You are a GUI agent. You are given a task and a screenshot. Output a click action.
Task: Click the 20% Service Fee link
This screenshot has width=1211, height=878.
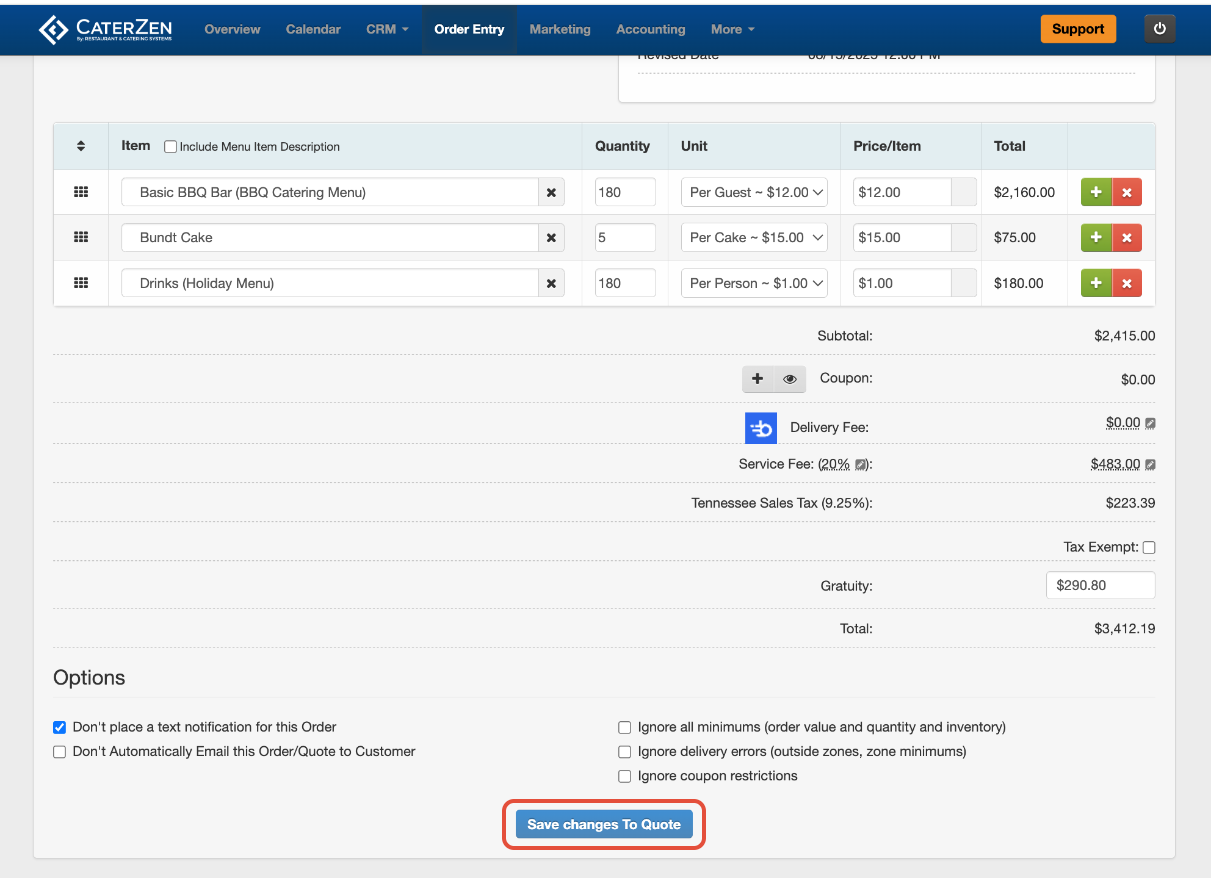(835, 464)
